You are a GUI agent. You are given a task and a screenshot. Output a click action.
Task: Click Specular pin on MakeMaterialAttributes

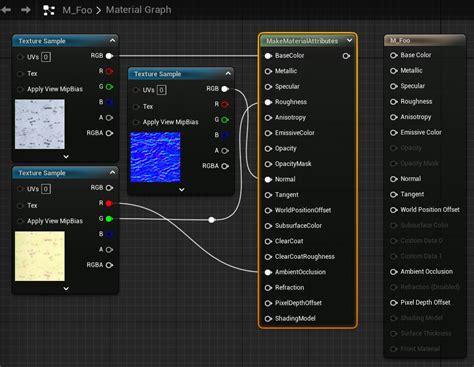[x=268, y=87]
